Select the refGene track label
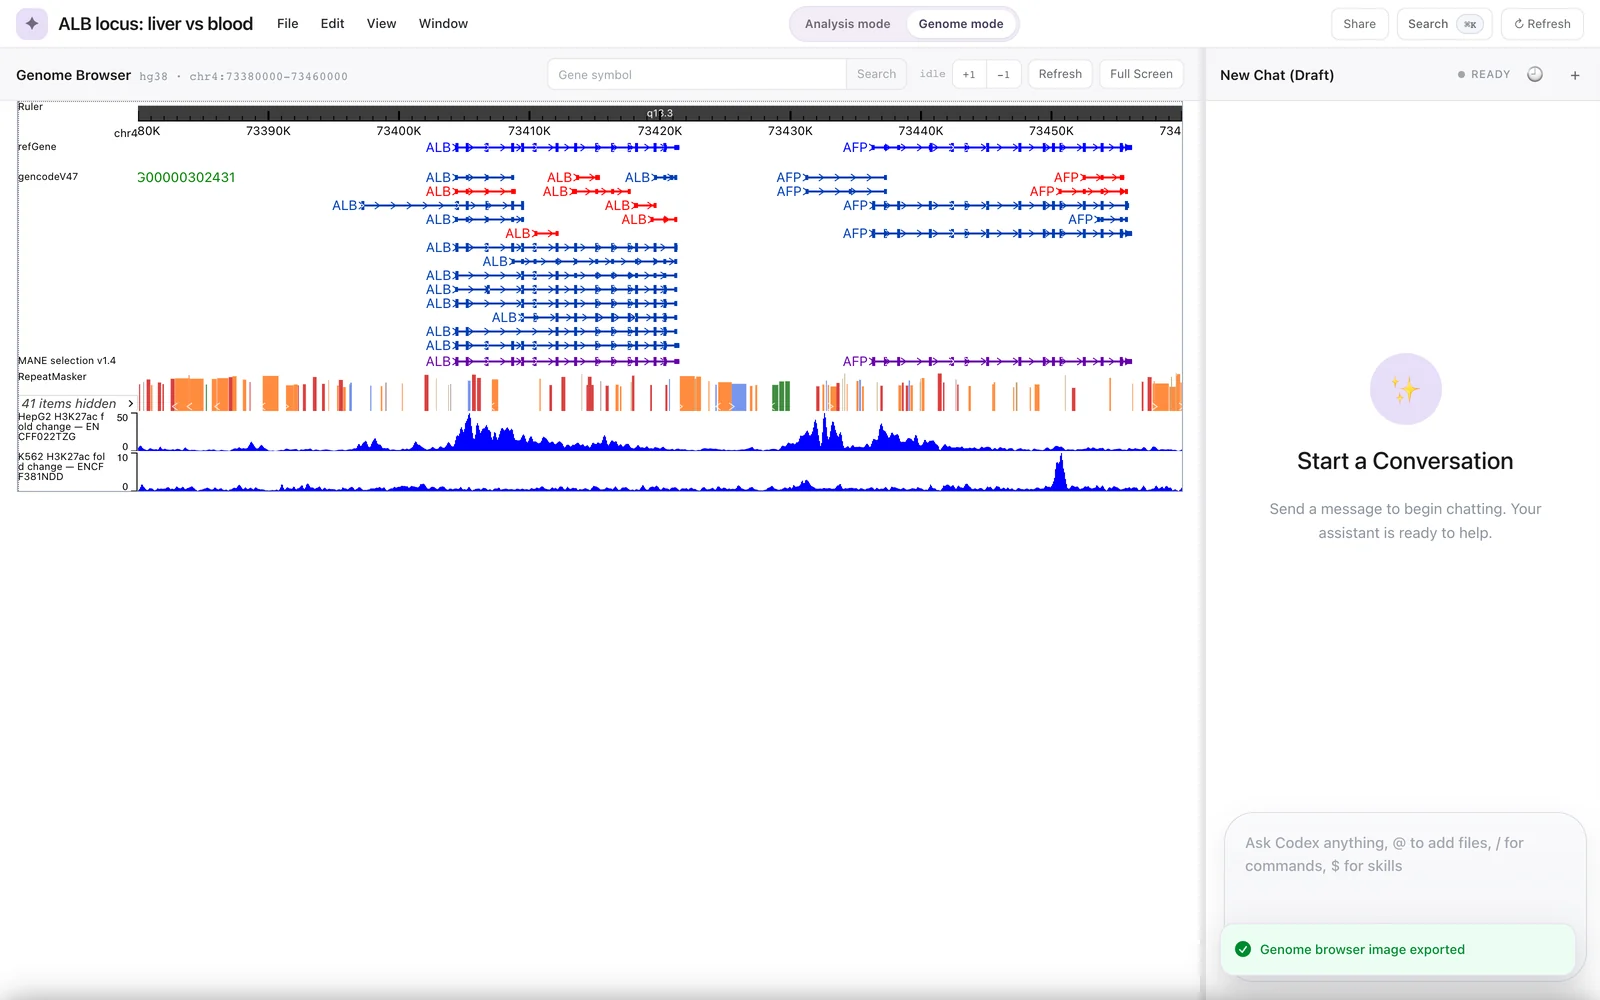This screenshot has height=1000, width=1600. pos(37,147)
